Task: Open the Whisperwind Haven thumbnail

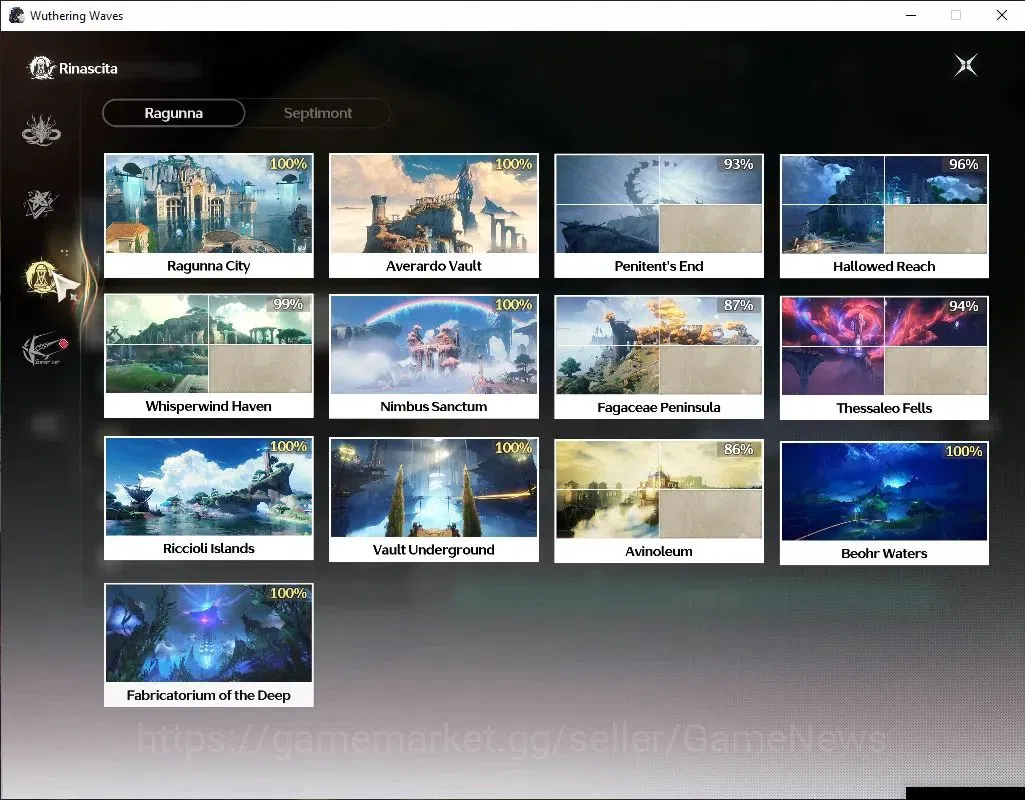Action: (209, 356)
